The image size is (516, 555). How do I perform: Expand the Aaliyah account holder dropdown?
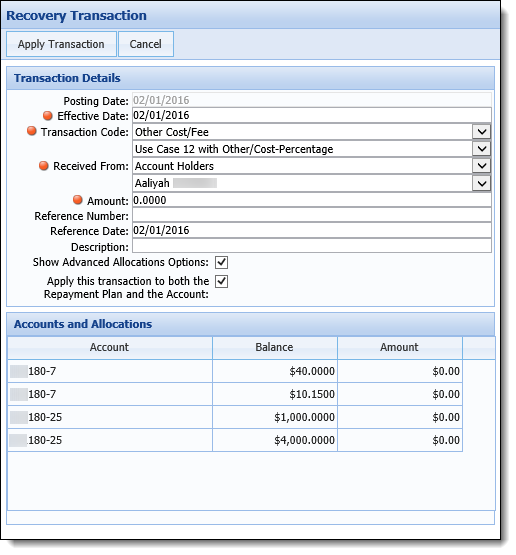pos(482,183)
